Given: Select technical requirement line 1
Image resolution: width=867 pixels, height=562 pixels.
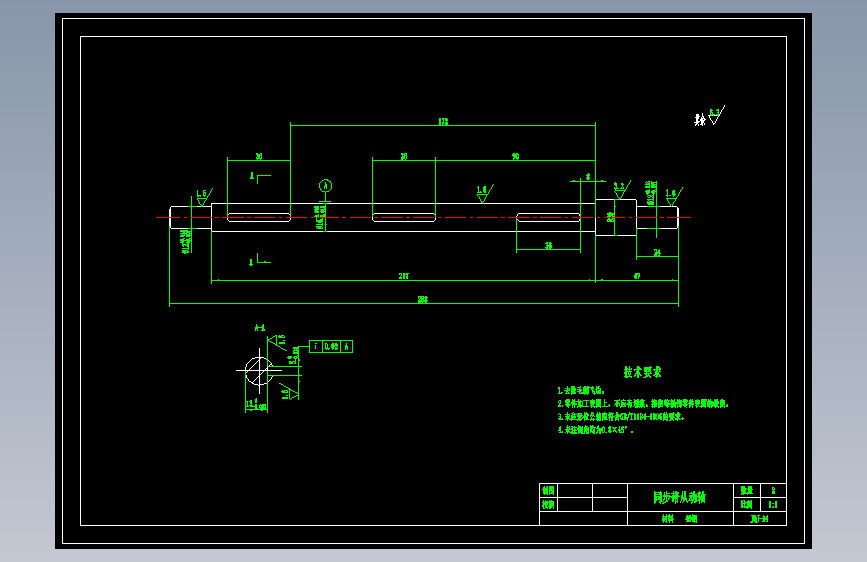Looking at the screenshot, I should pyautogui.click(x=581, y=391).
